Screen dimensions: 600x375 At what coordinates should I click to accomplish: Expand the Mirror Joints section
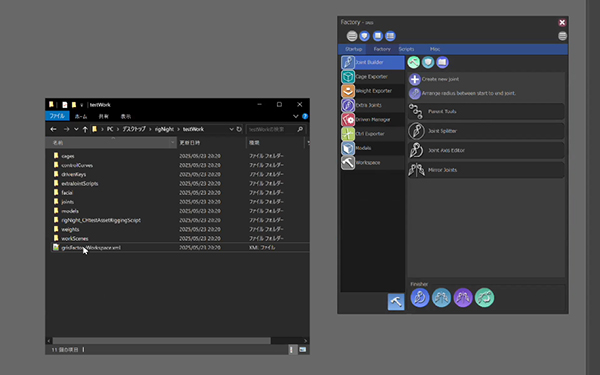486,170
